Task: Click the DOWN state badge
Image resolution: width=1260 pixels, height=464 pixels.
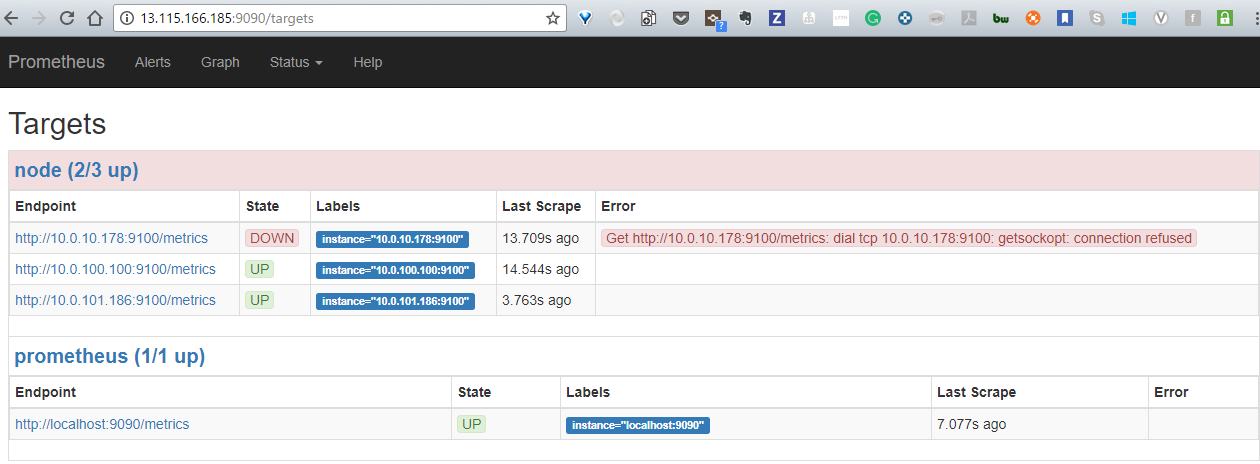Action: 272,238
